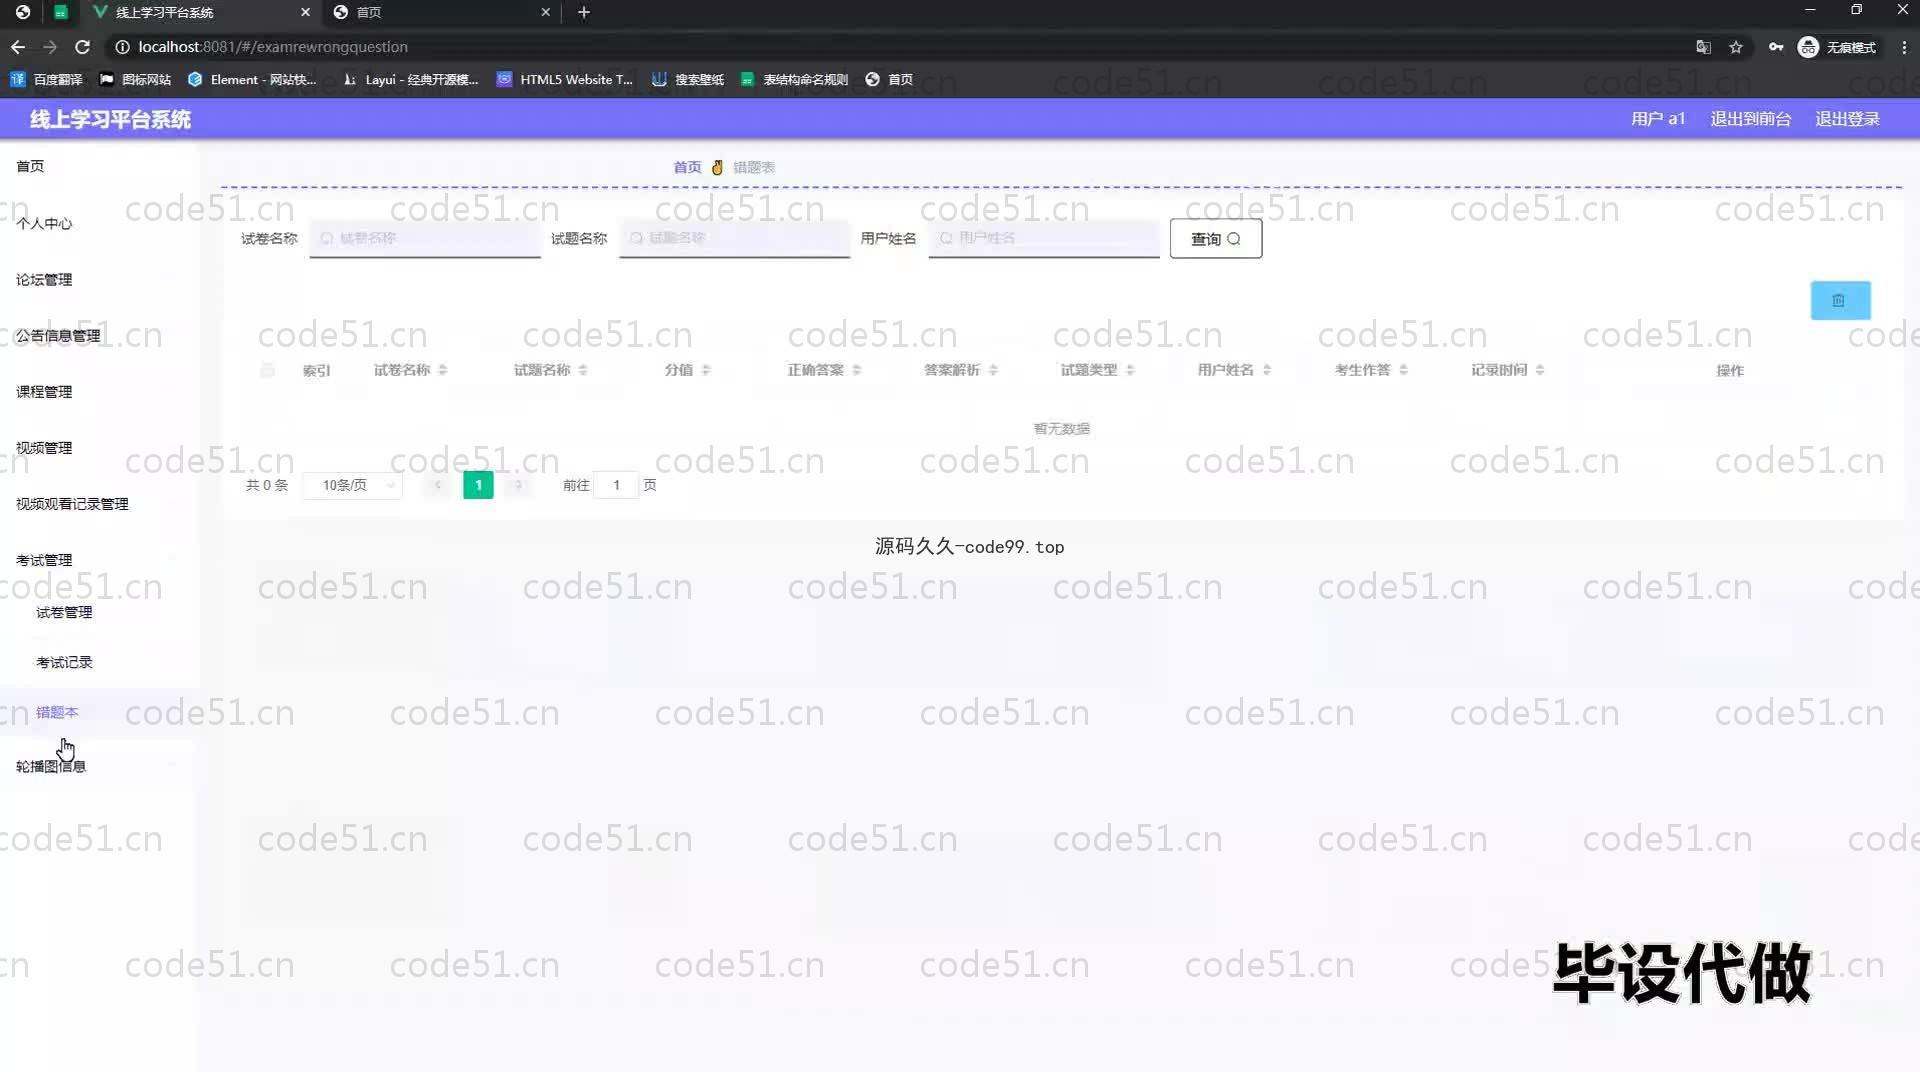Image resolution: width=1920 pixels, height=1072 pixels.
Task: Sort by 考生作答 column arrows
Action: pos(1404,370)
